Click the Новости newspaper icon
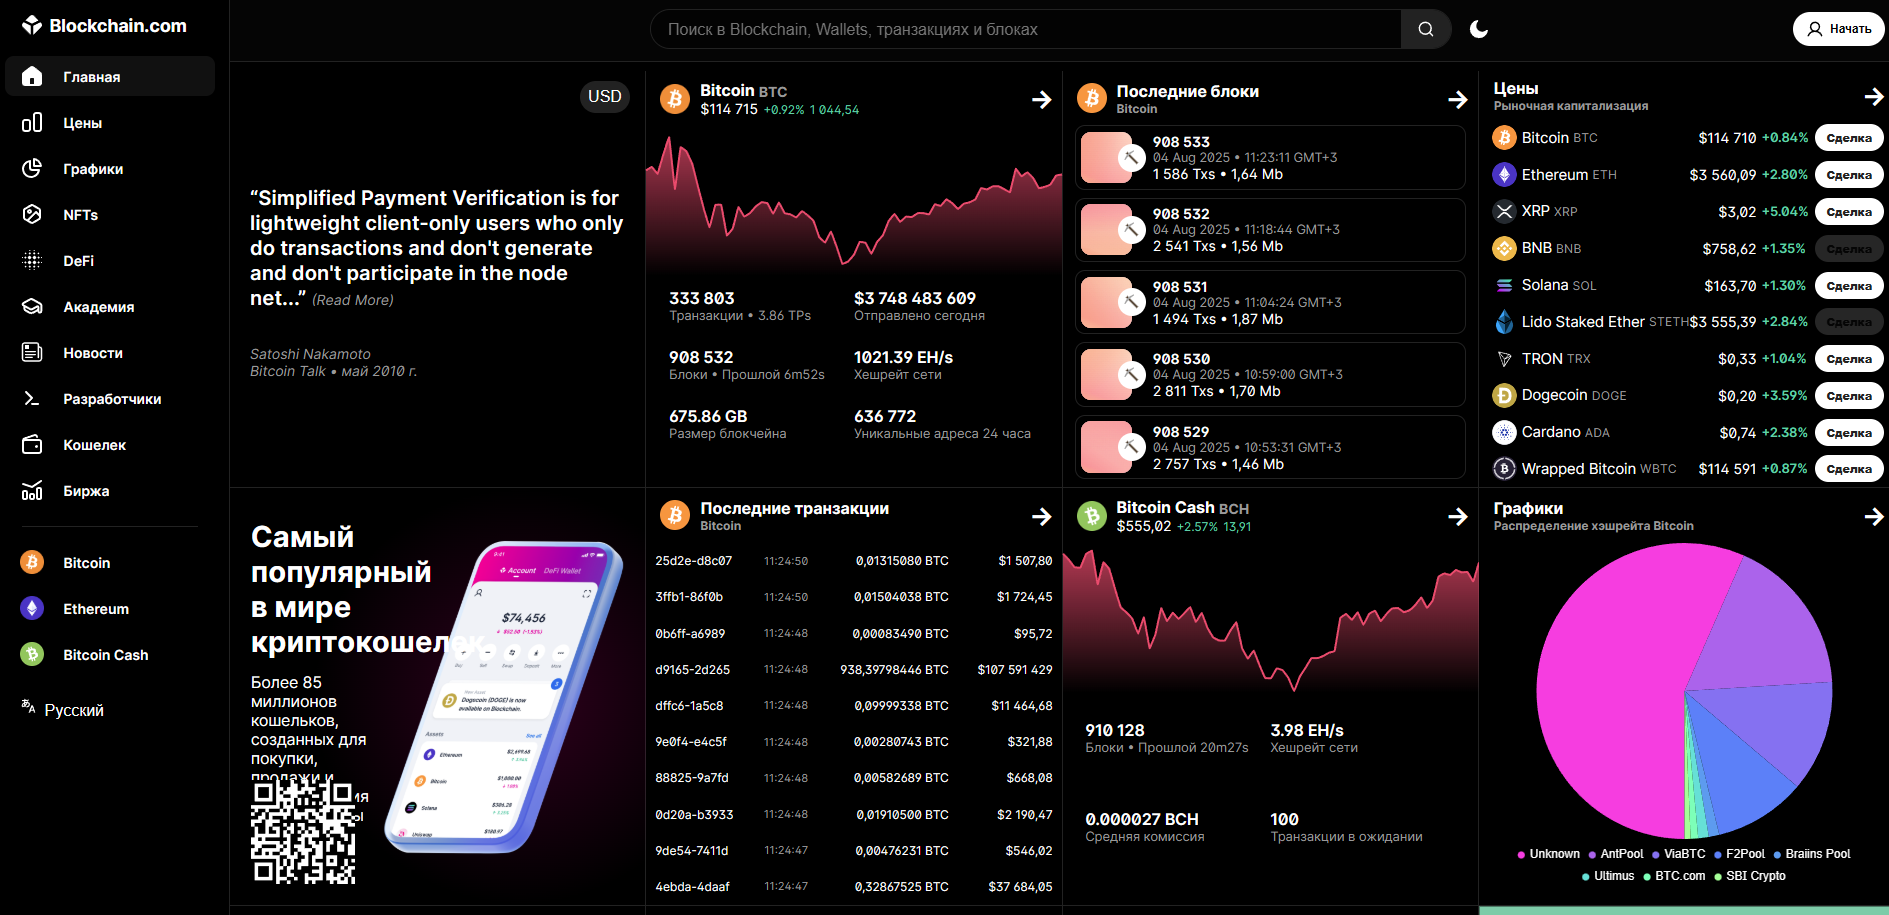 click(x=32, y=352)
